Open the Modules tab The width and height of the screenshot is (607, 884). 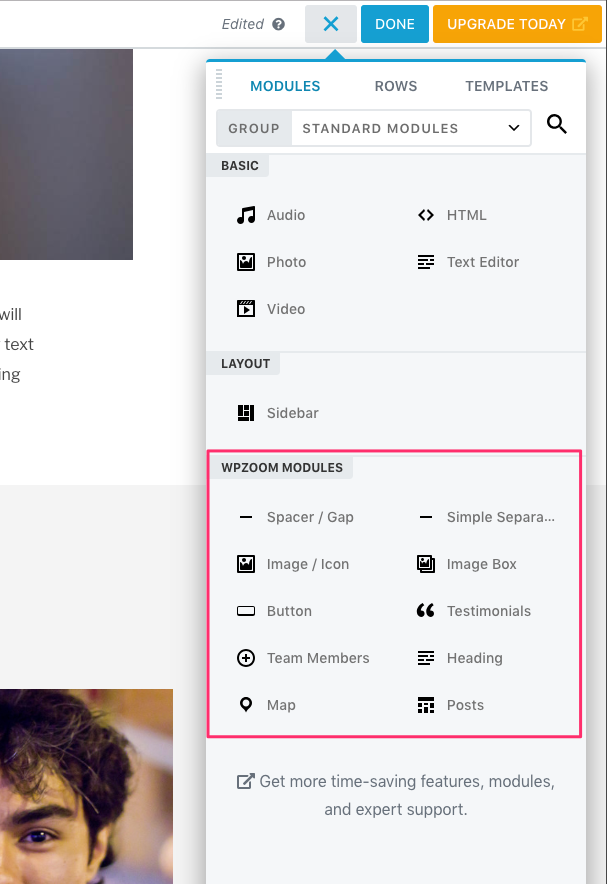point(285,86)
